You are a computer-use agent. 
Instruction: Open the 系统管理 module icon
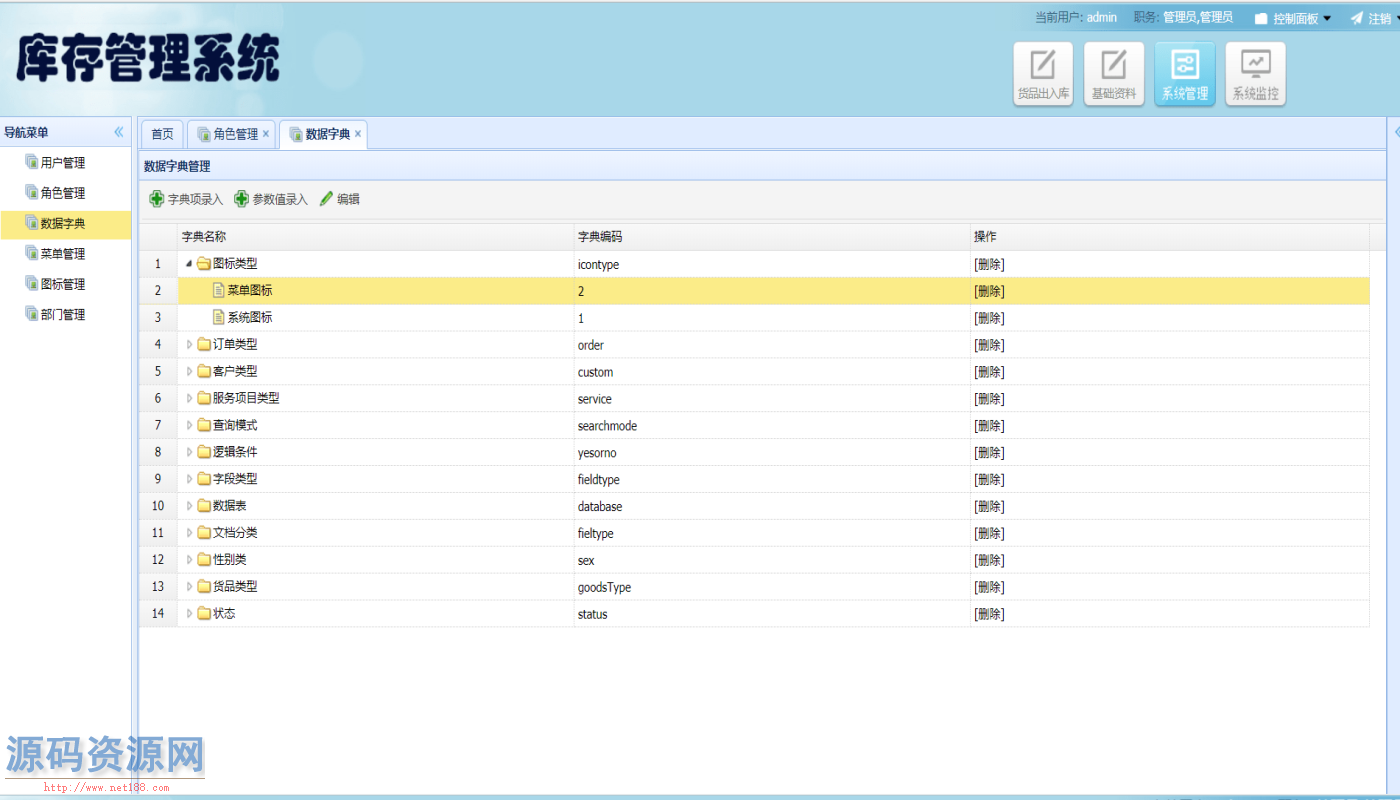click(1185, 73)
